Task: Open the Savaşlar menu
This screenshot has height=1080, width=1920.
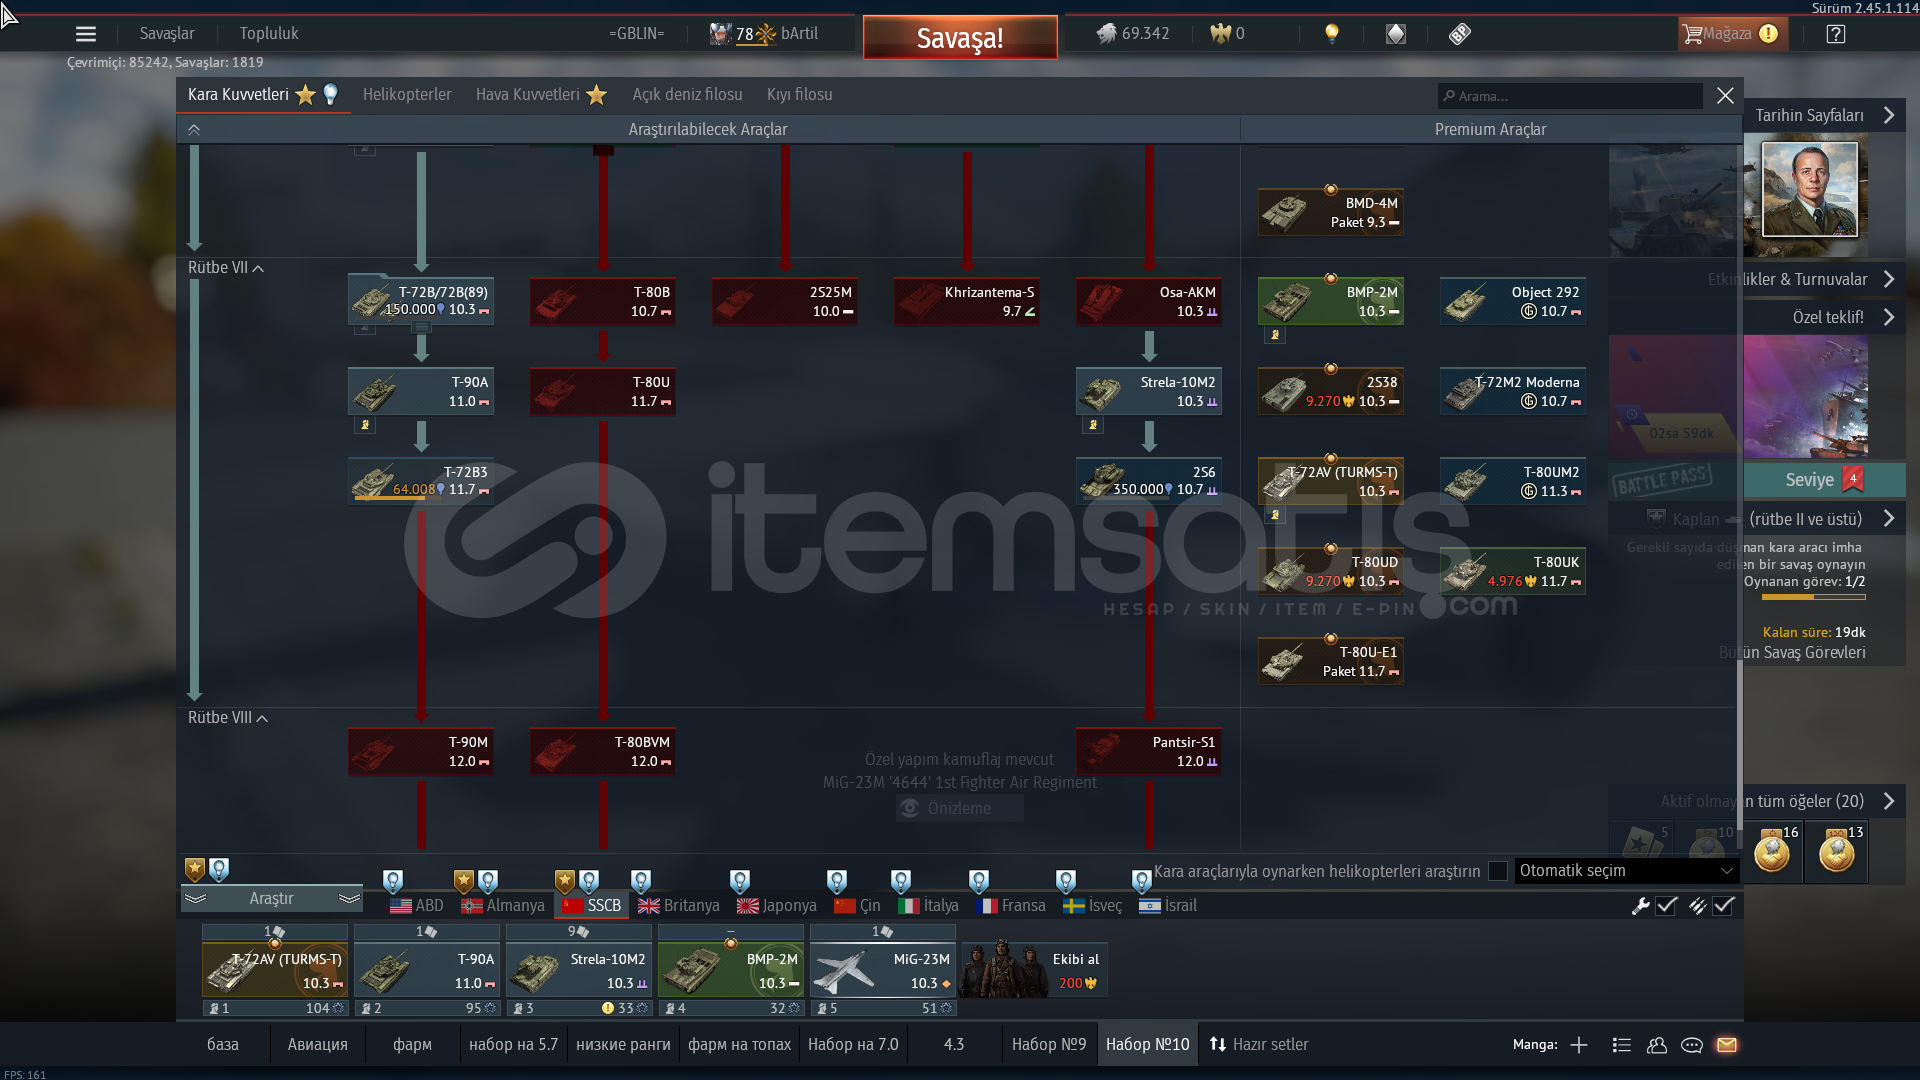Action: tap(167, 34)
